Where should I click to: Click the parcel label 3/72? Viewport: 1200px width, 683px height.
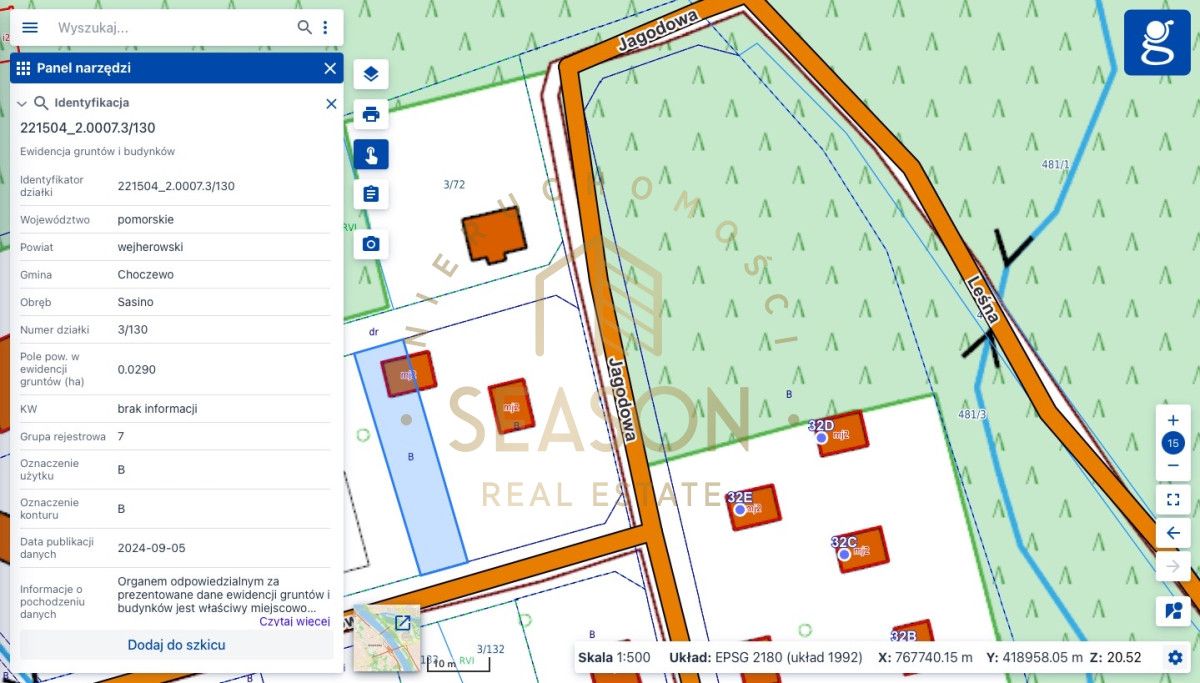454,184
